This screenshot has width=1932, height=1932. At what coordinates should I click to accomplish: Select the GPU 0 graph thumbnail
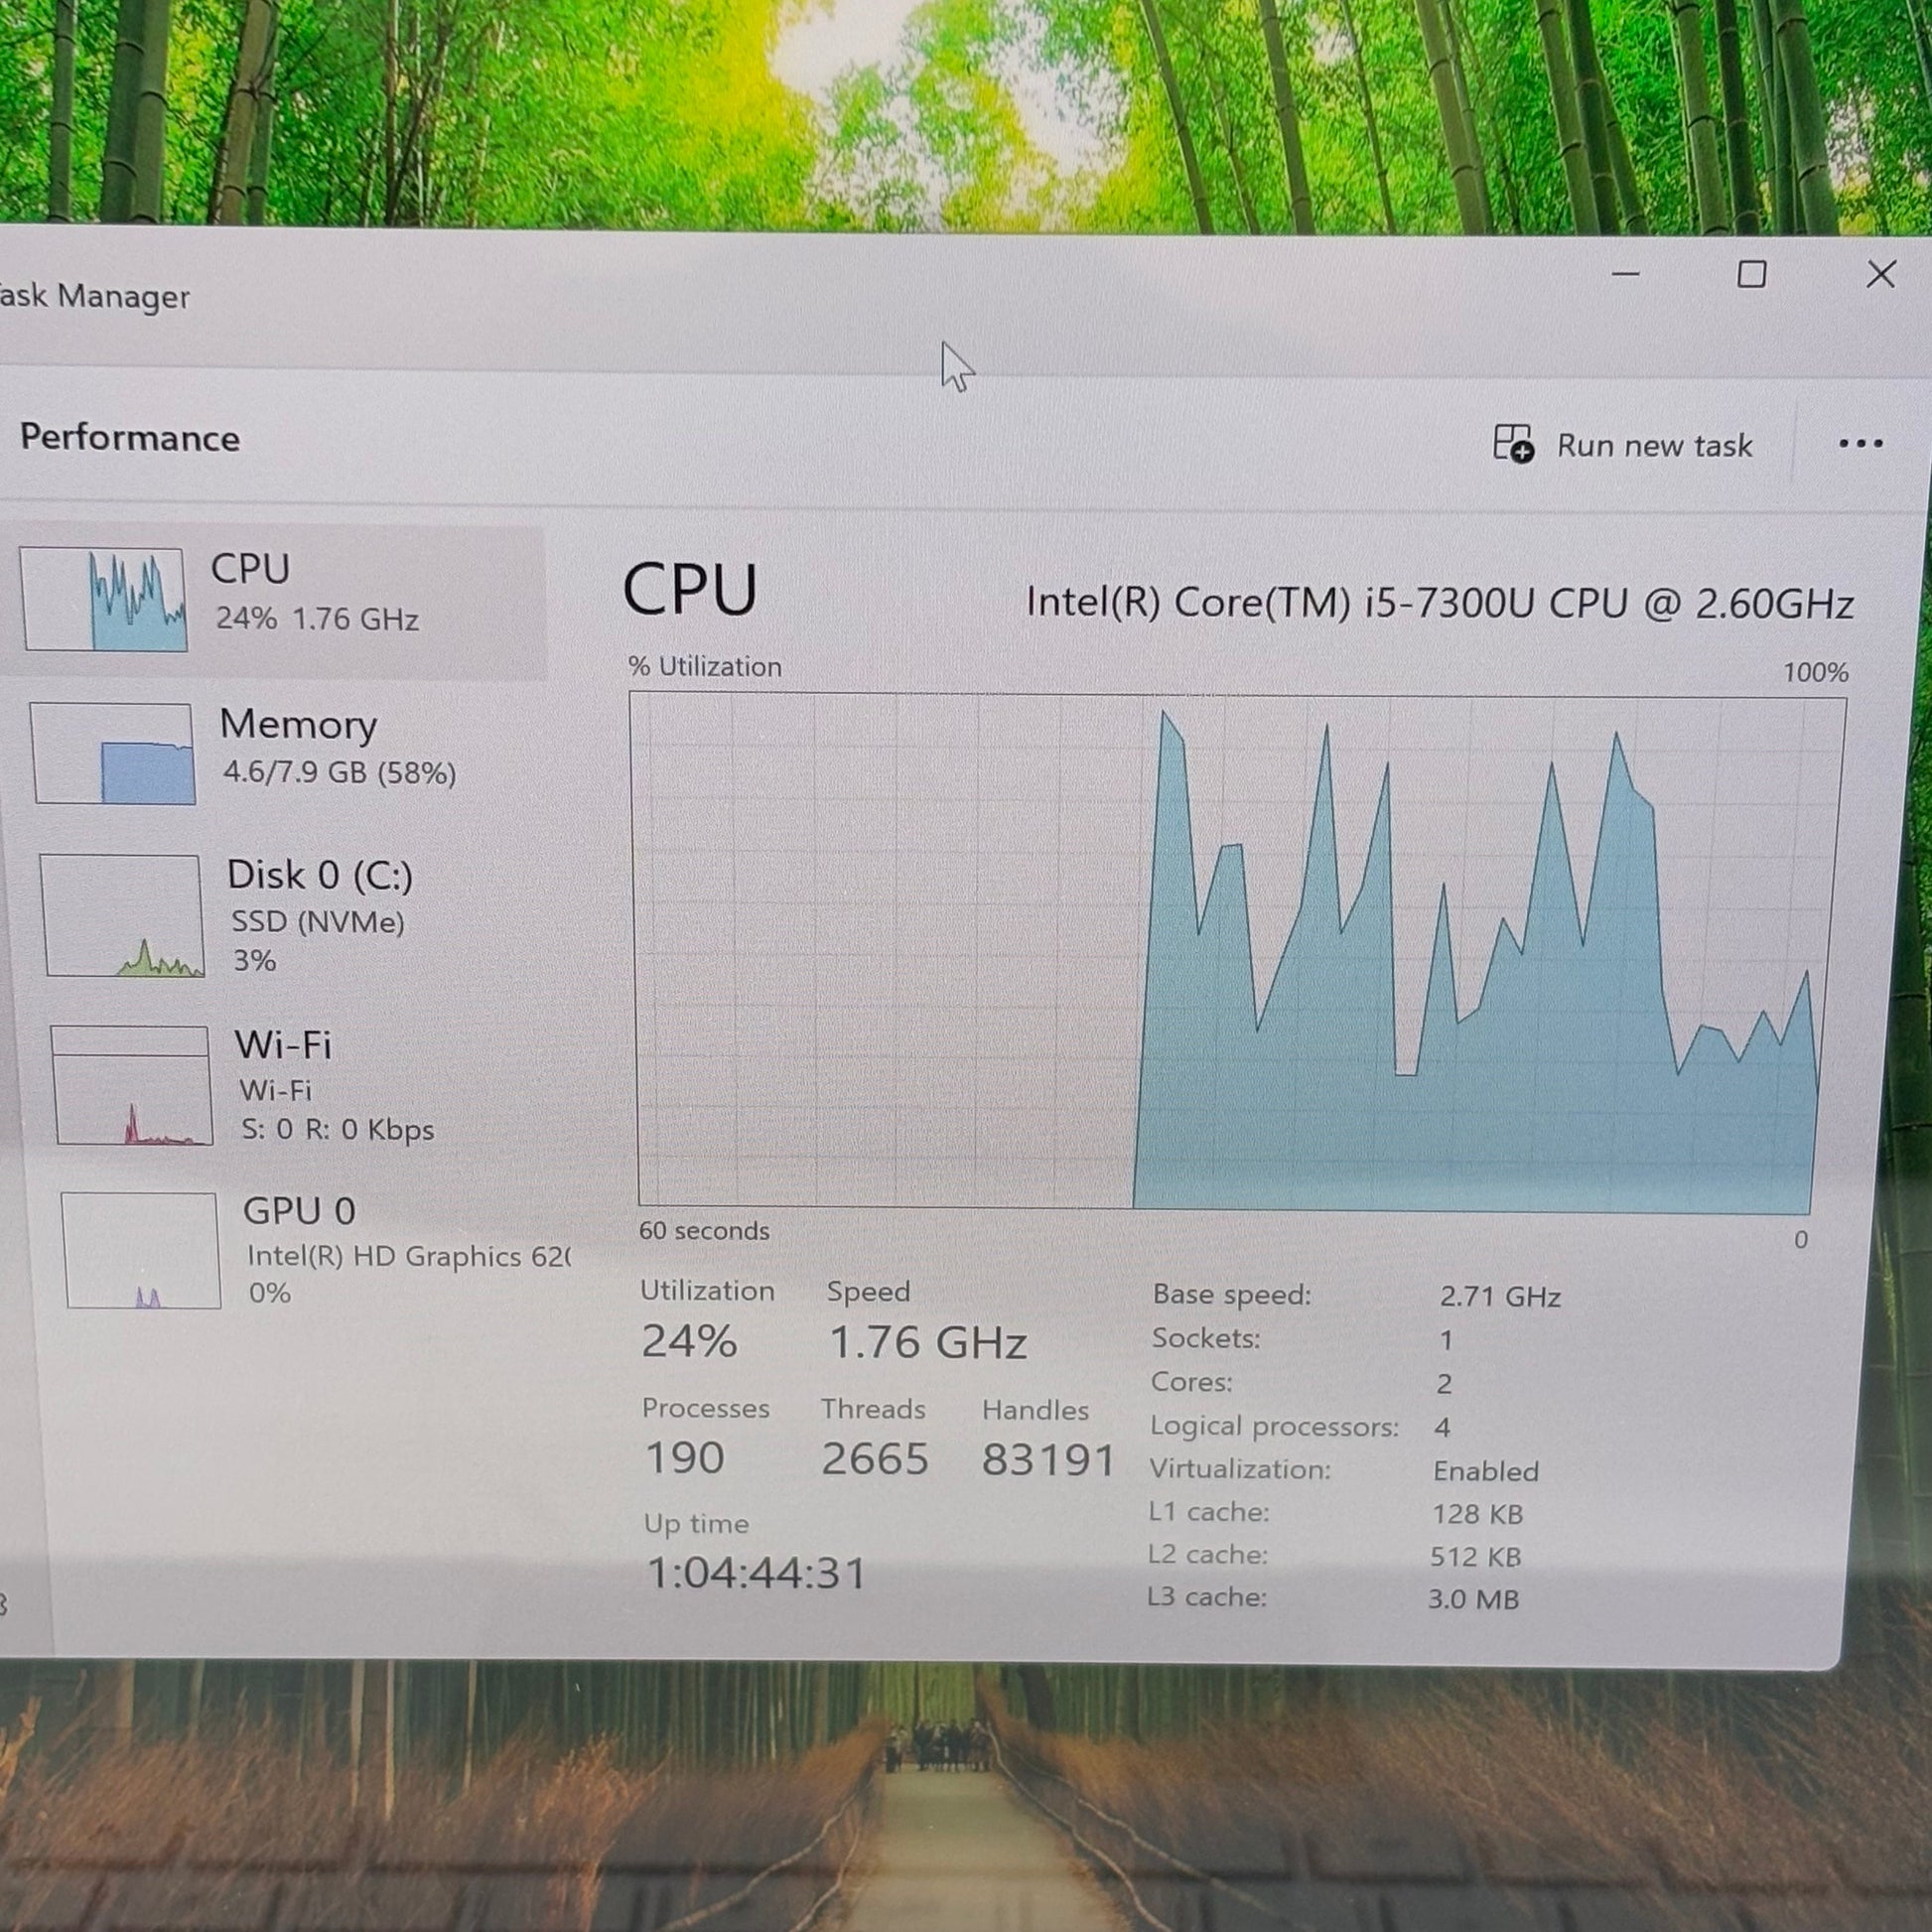coord(140,1249)
